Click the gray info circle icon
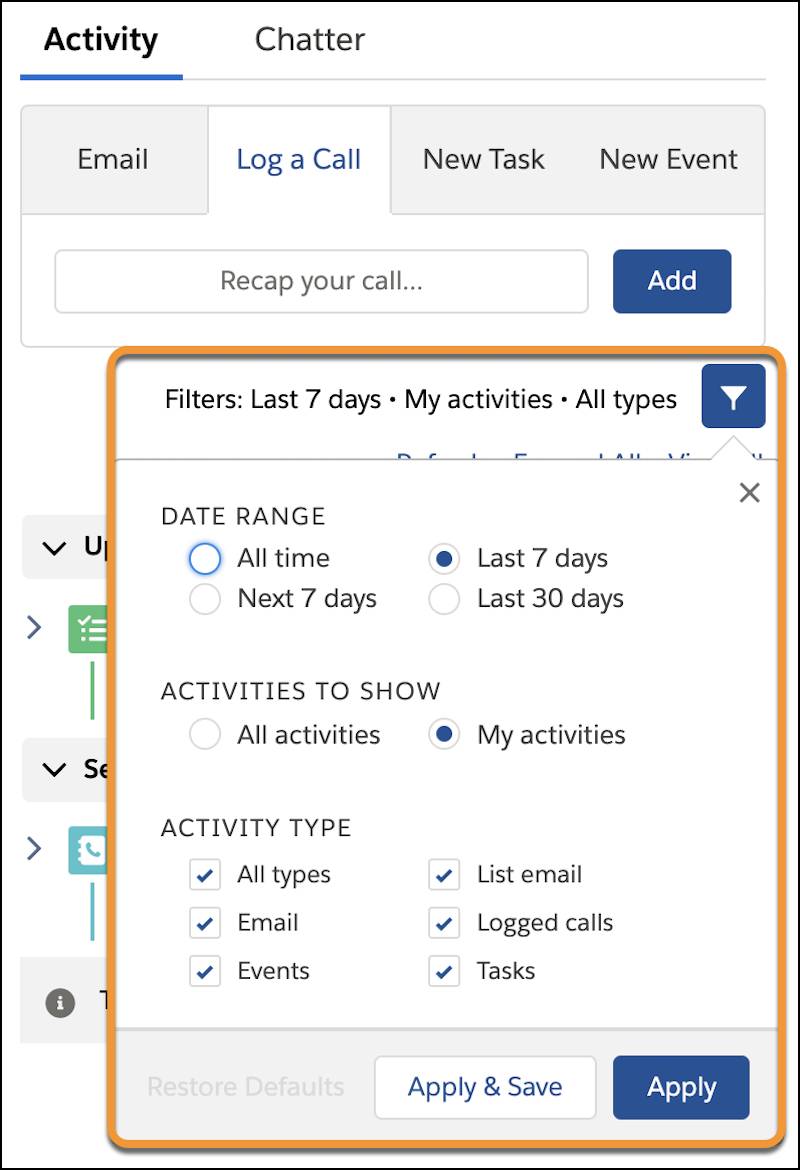The height and width of the screenshot is (1170, 800). click(x=60, y=1002)
